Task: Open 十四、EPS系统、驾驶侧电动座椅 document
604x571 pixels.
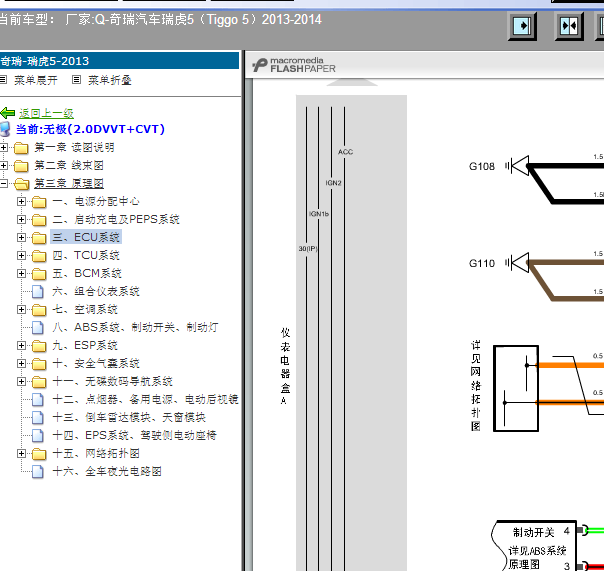Action: [x=134, y=435]
